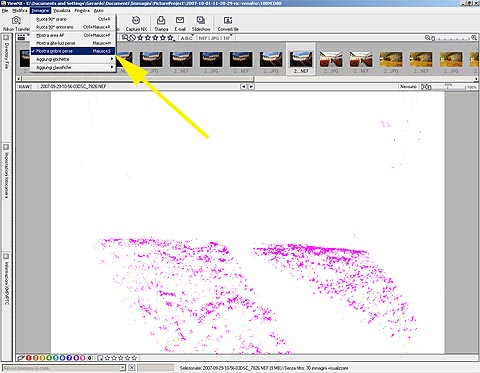Open the Converti file tool

pyautogui.click(x=228, y=24)
